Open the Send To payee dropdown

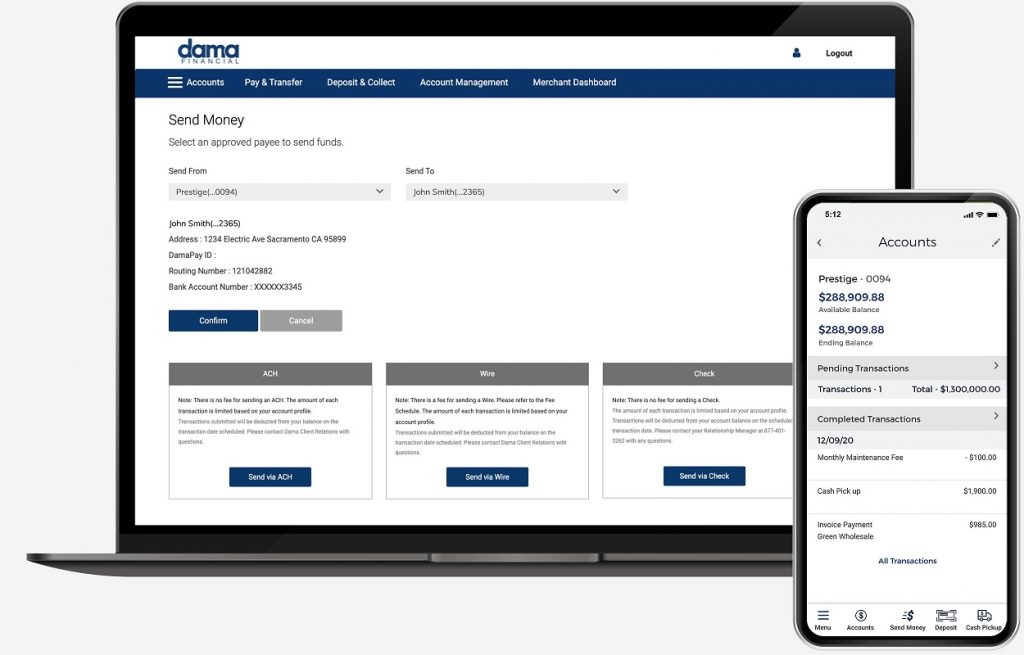[x=516, y=192]
